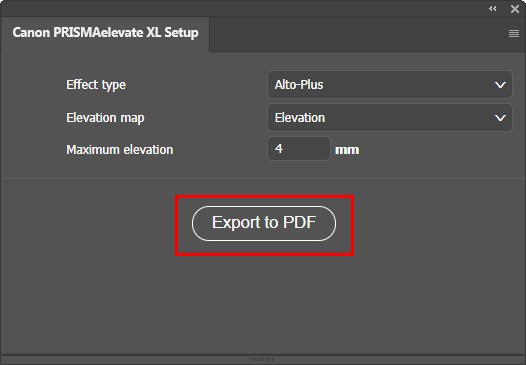526x365 pixels.
Task: Click the empty tab bar area beside the tab
Action: [x=357, y=34]
